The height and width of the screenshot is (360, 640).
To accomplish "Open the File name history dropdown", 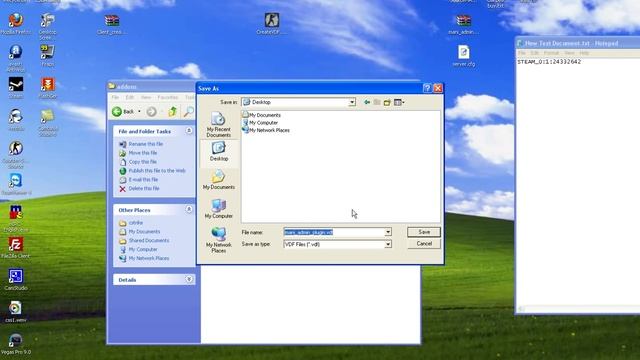I will [x=388, y=232].
